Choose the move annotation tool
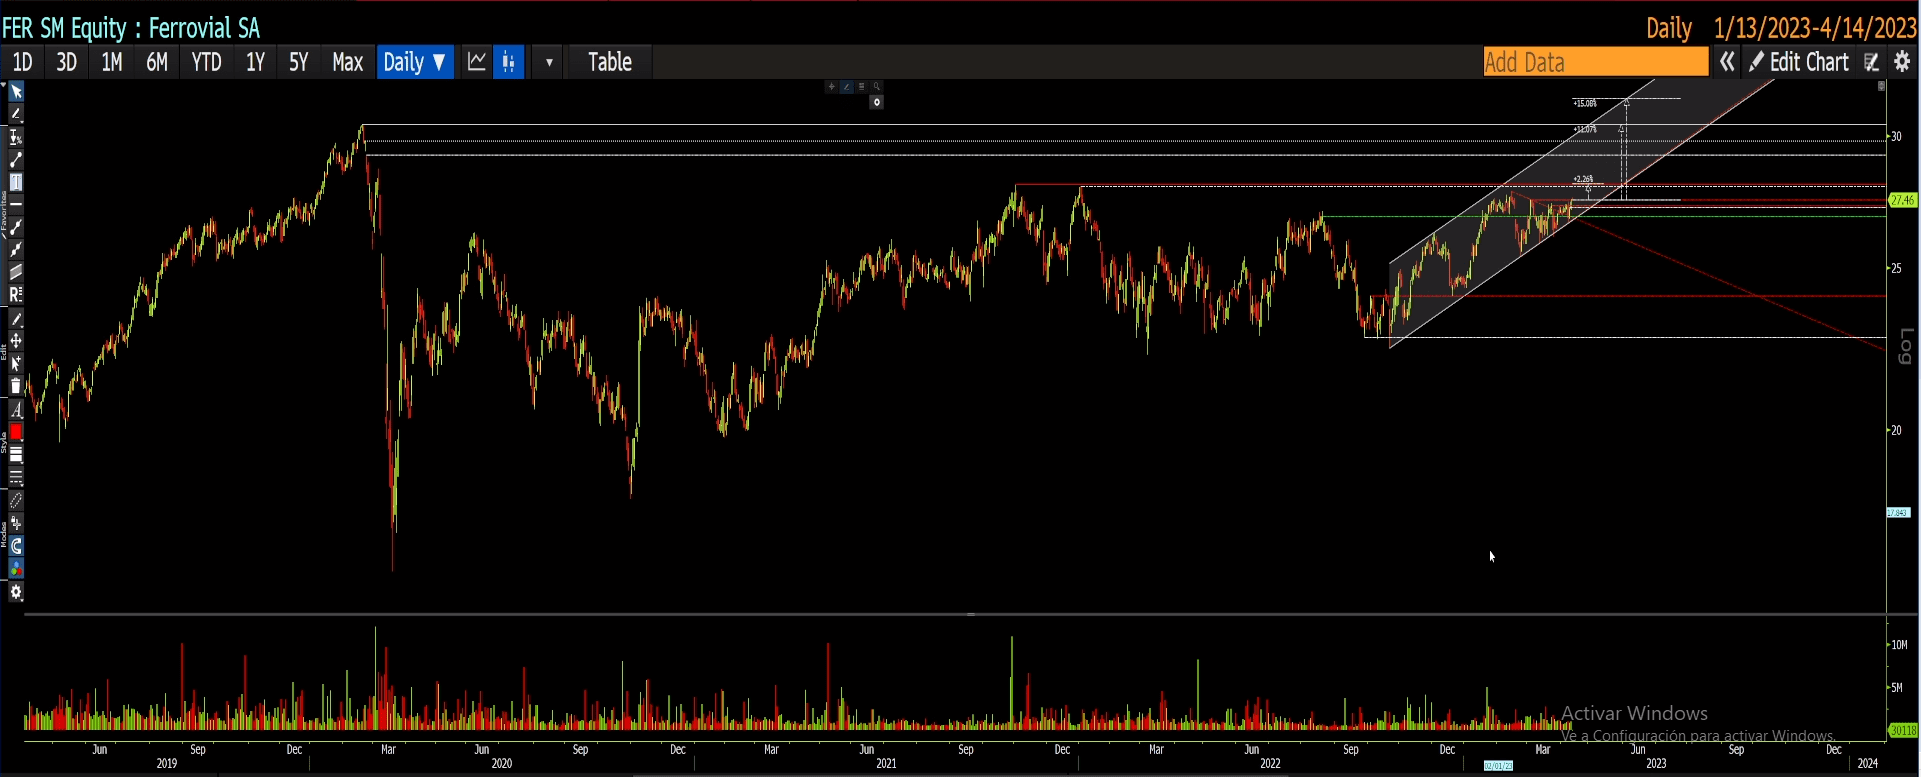 [x=16, y=342]
